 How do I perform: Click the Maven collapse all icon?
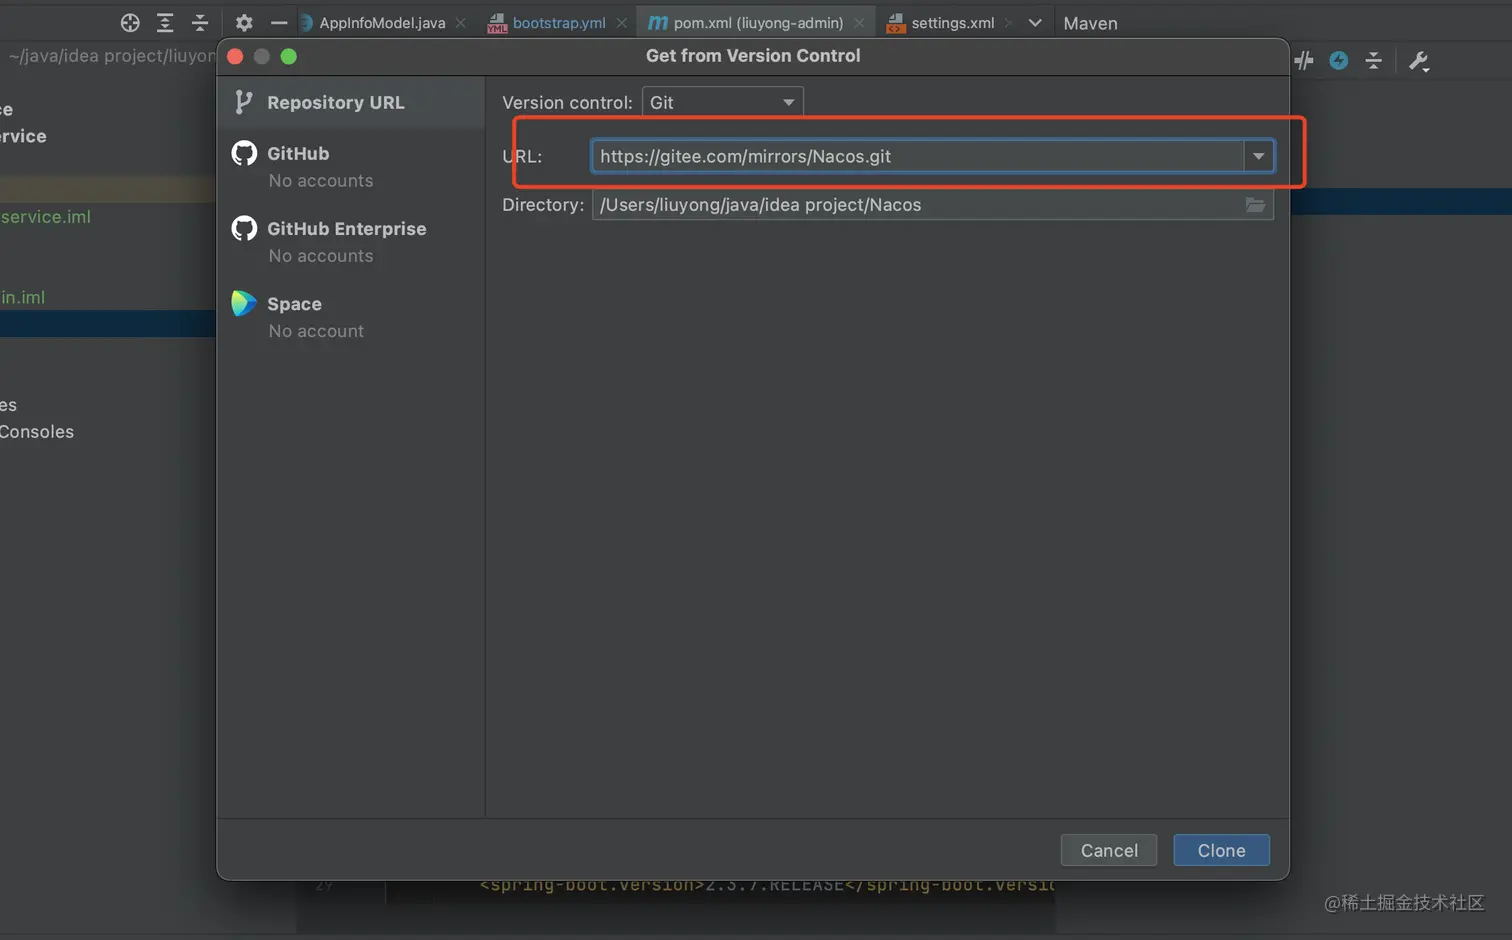coord(1374,61)
